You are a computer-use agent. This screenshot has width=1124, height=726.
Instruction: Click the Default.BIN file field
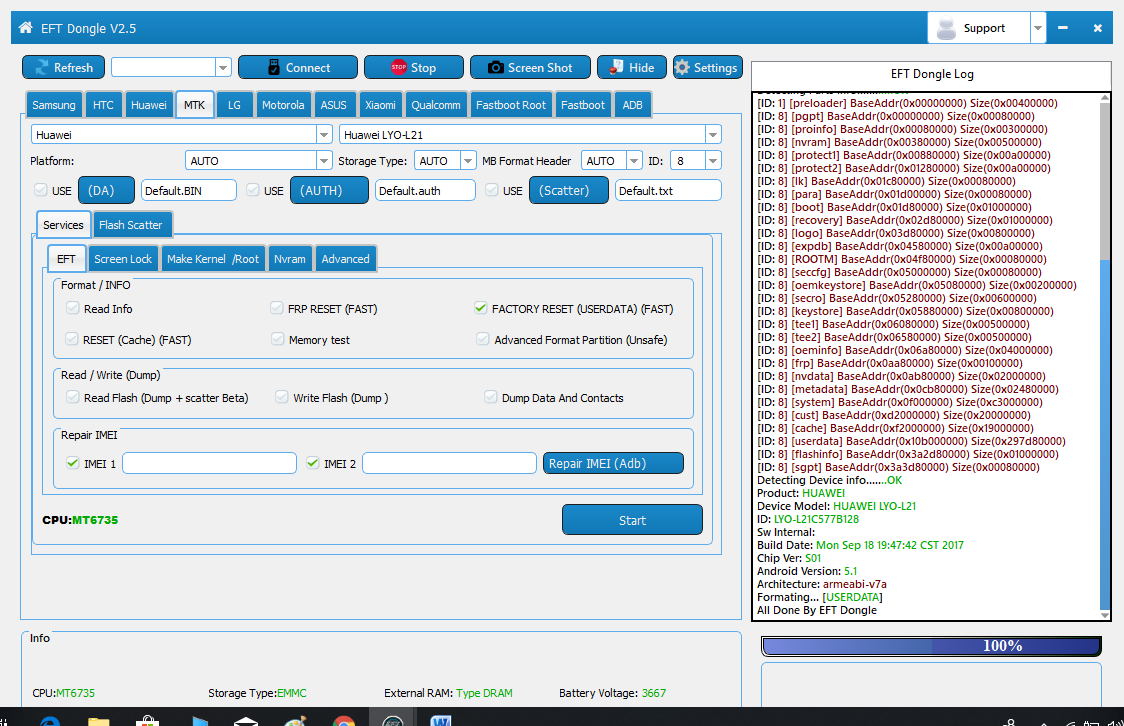click(189, 190)
